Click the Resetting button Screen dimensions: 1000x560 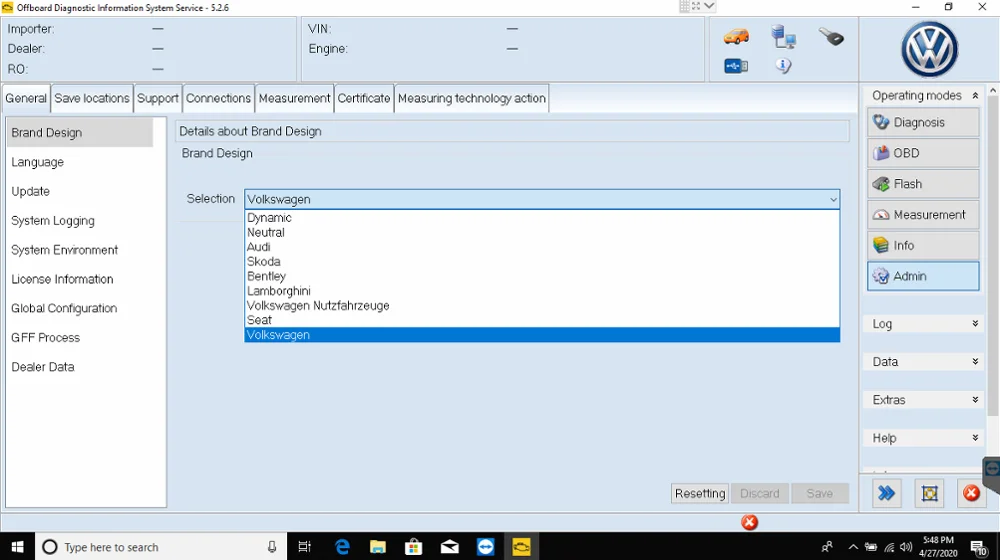699,493
